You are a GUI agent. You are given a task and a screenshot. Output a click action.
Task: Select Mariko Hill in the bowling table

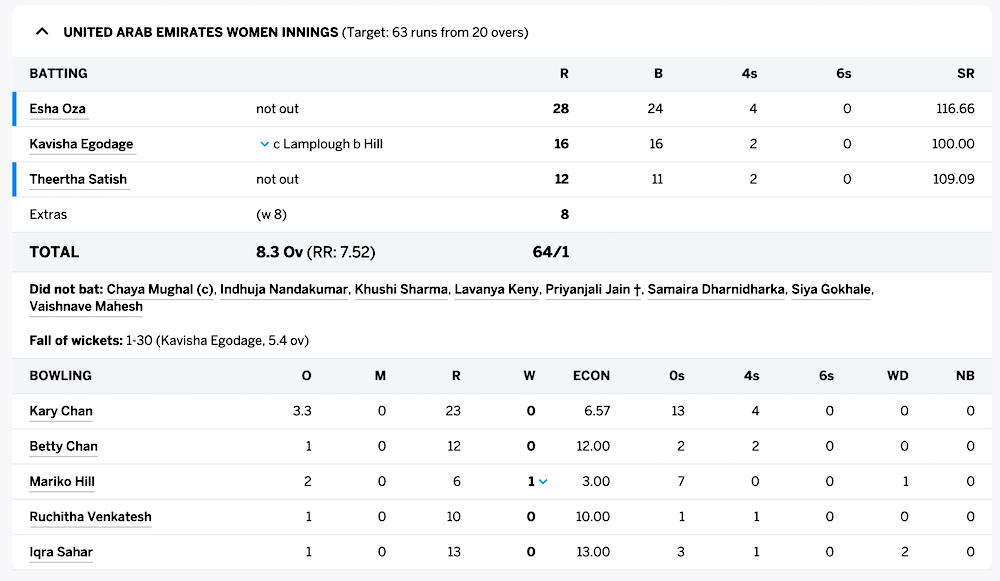pos(61,481)
